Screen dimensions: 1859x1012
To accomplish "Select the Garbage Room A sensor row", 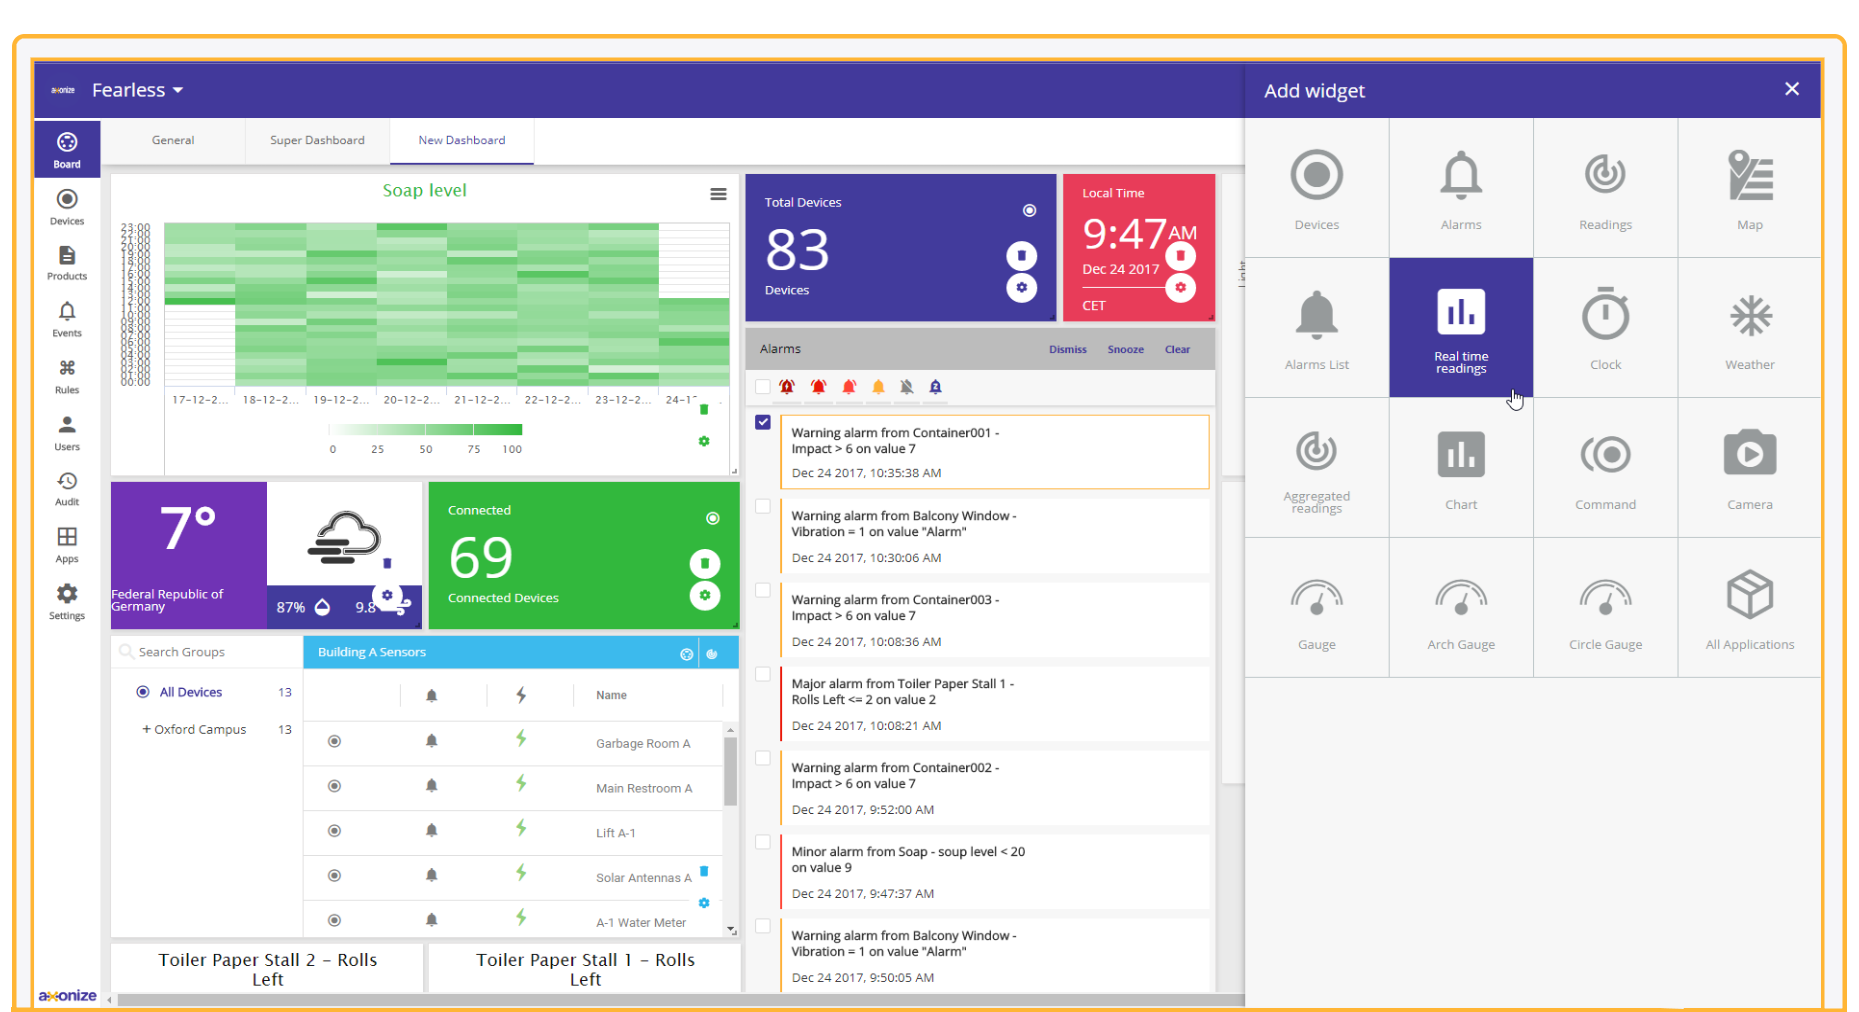I will coord(513,743).
